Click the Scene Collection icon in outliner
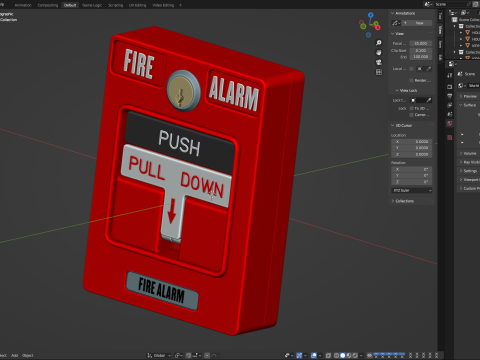 click(x=455, y=20)
